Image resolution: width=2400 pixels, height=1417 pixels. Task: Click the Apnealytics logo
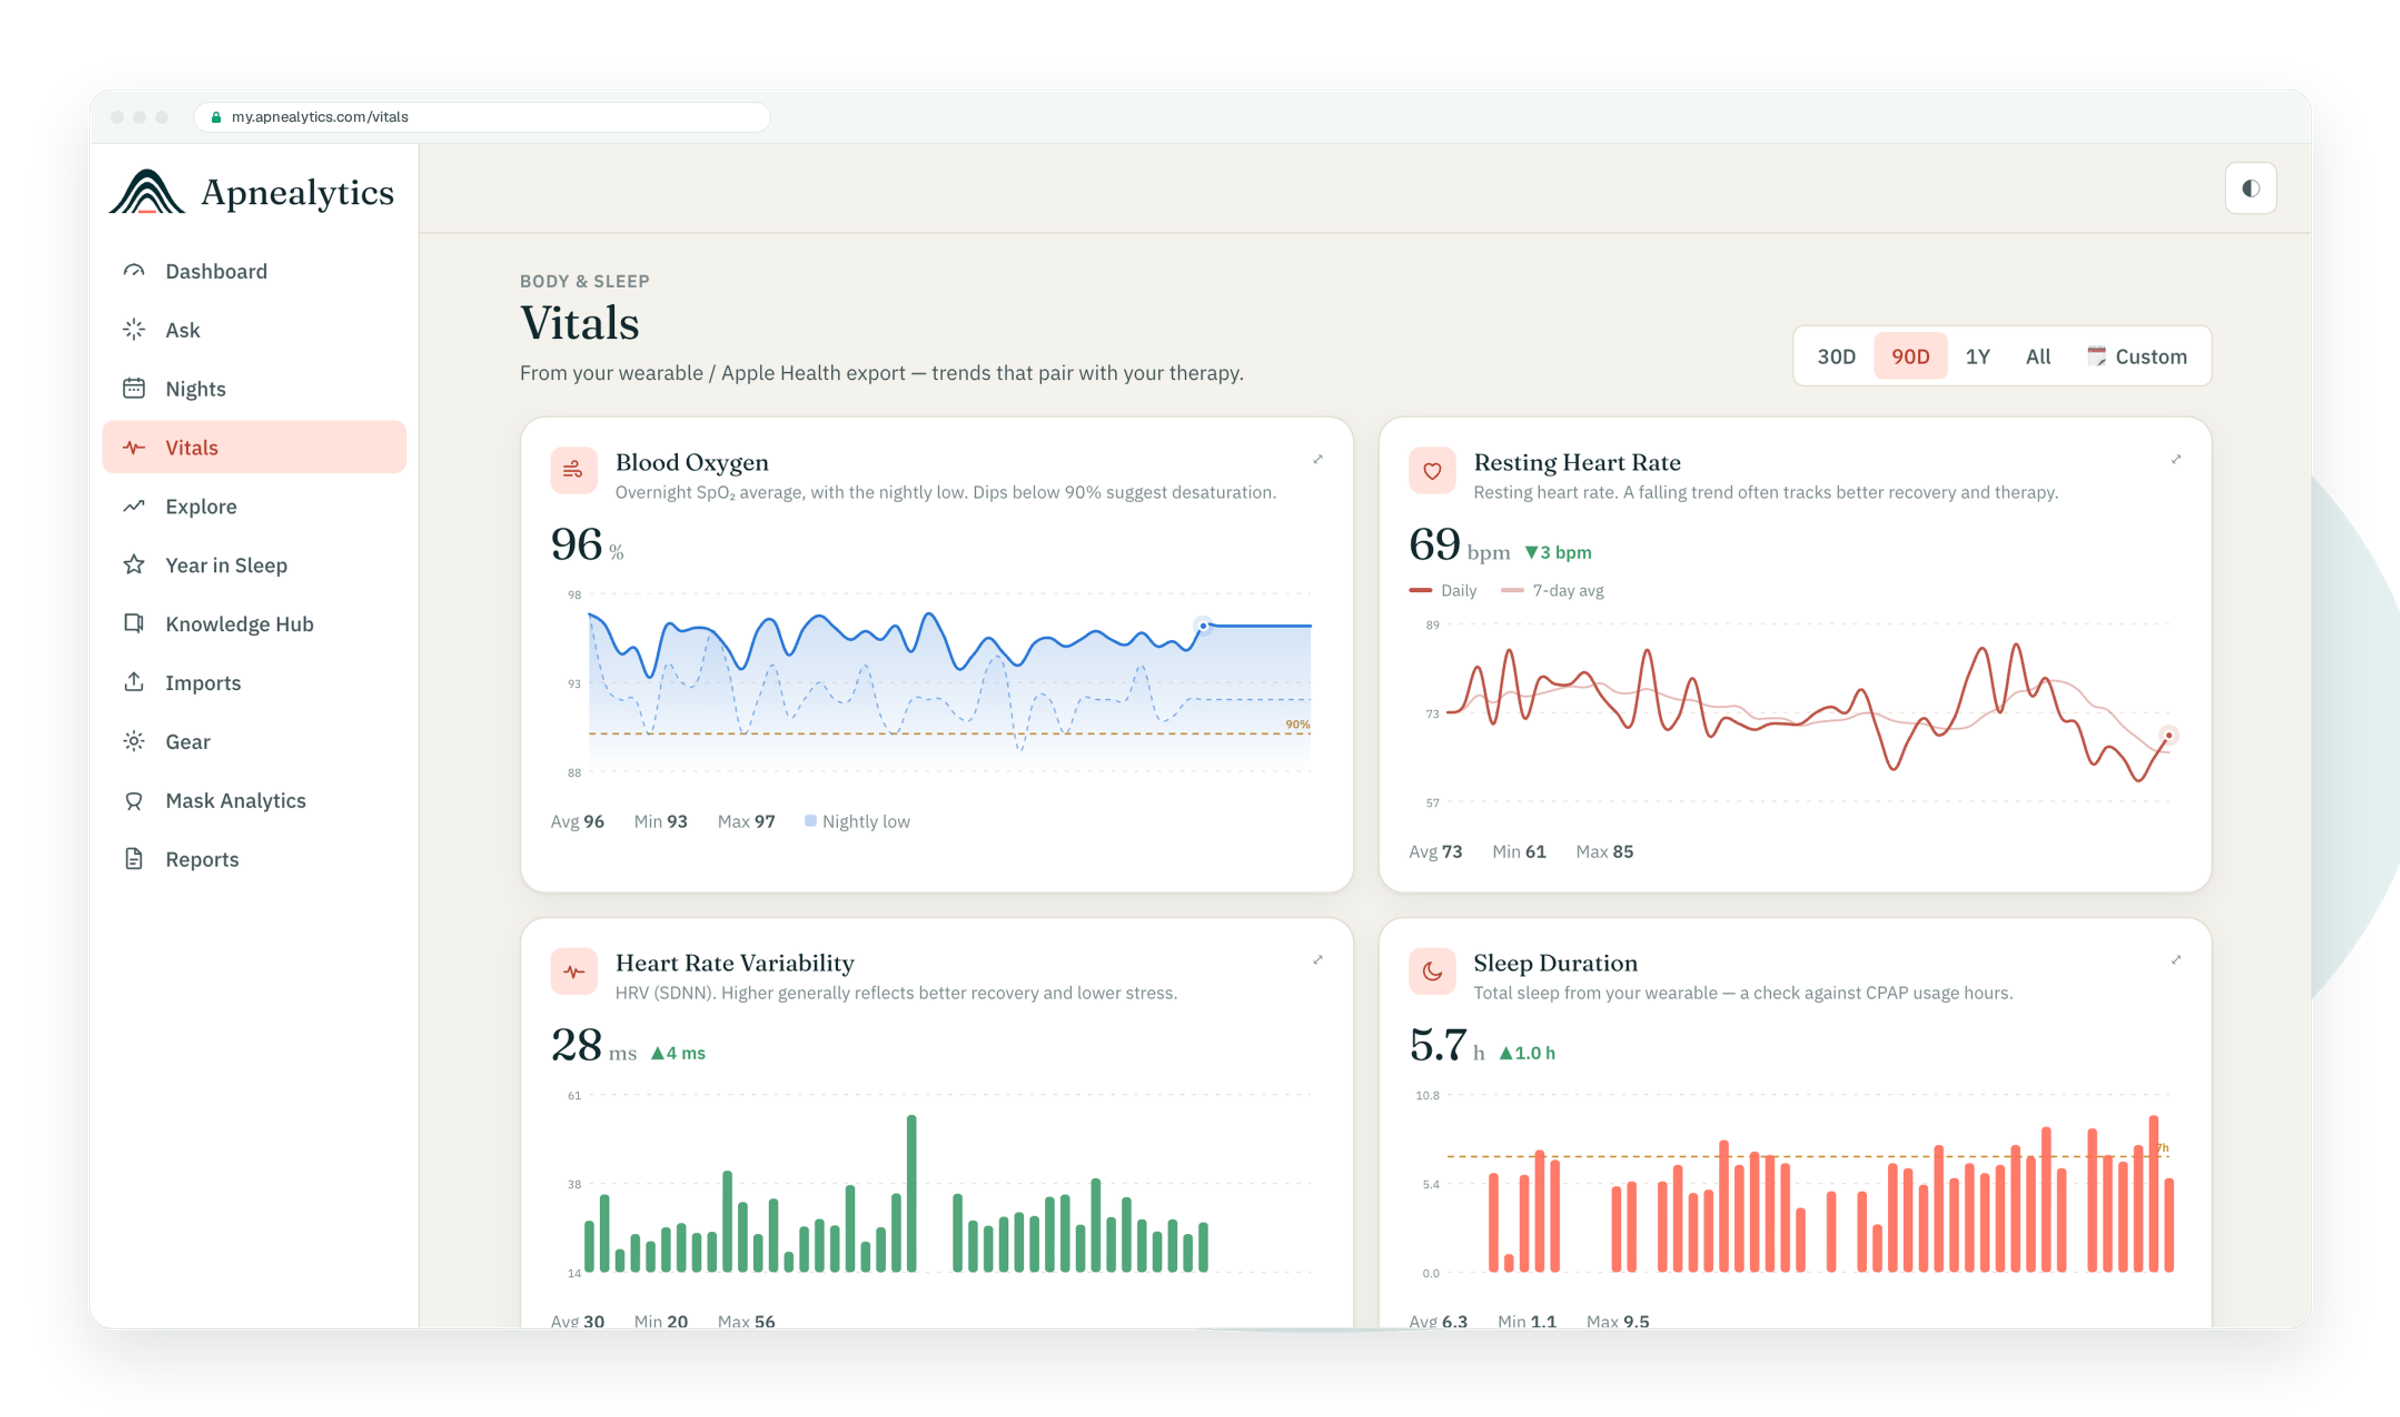pos(251,191)
